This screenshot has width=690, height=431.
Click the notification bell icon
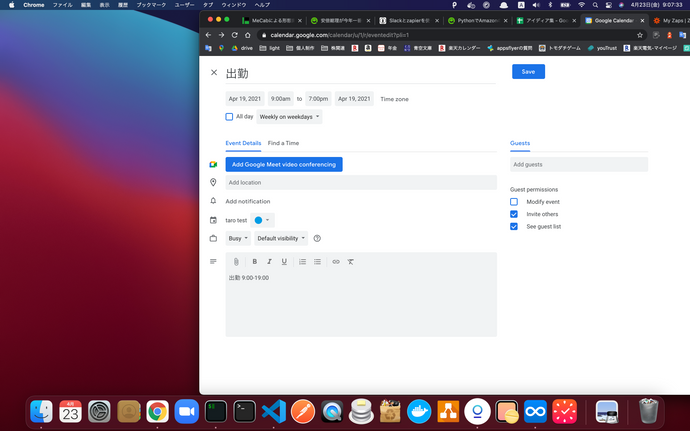213,201
